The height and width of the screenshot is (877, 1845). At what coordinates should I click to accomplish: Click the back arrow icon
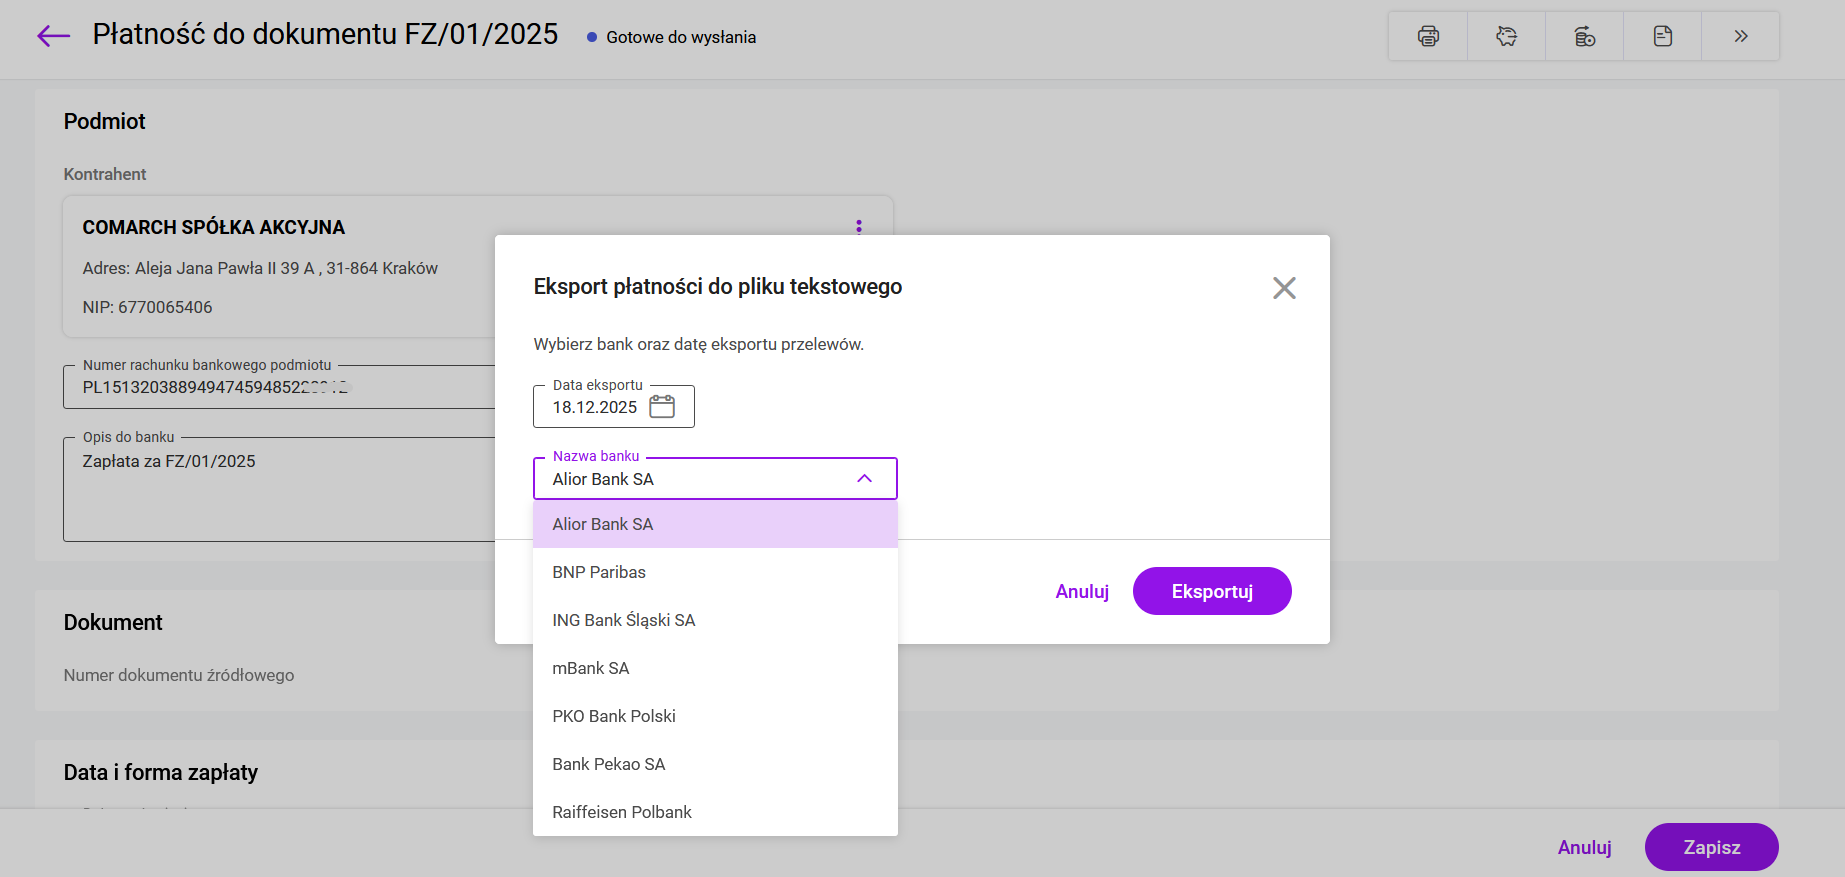(x=53, y=37)
